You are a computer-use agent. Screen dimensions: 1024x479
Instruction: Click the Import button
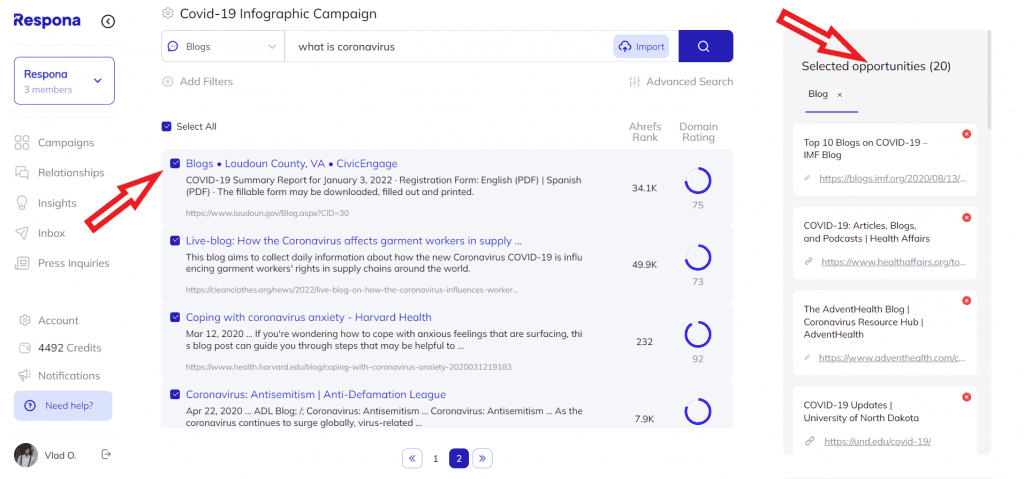(x=641, y=46)
